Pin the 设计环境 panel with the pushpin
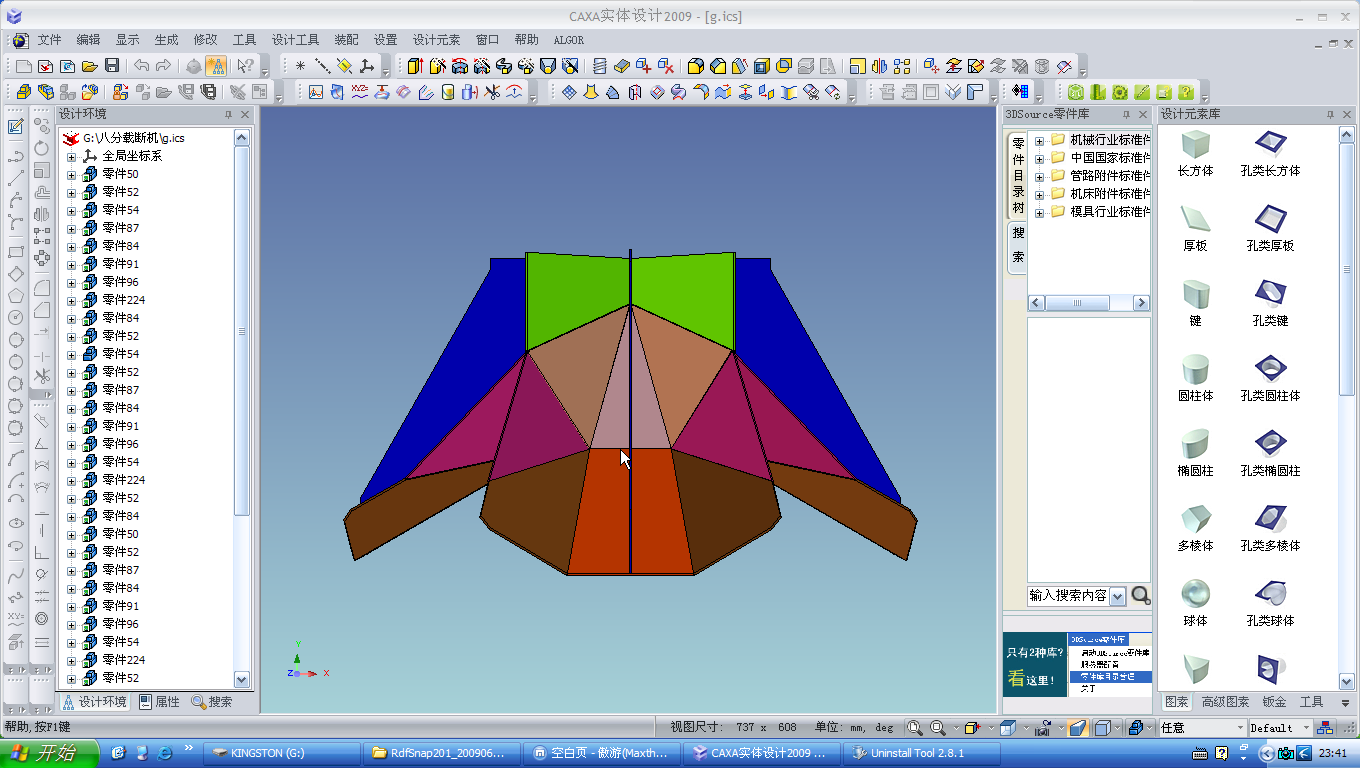Viewport: 1360px width, 768px height. coord(228,115)
